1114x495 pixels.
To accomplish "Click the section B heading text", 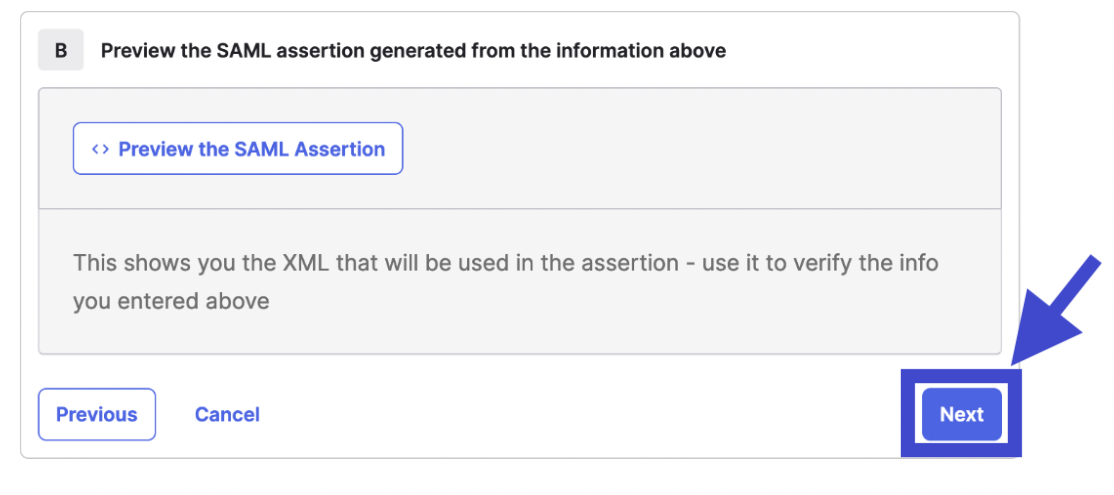I will pos(413,50).
